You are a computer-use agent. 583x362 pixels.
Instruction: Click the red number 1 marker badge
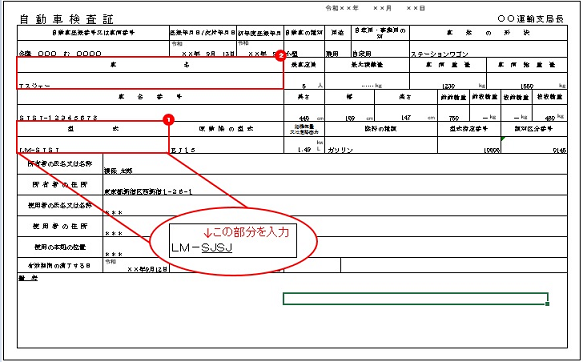[x=168, y=120]
